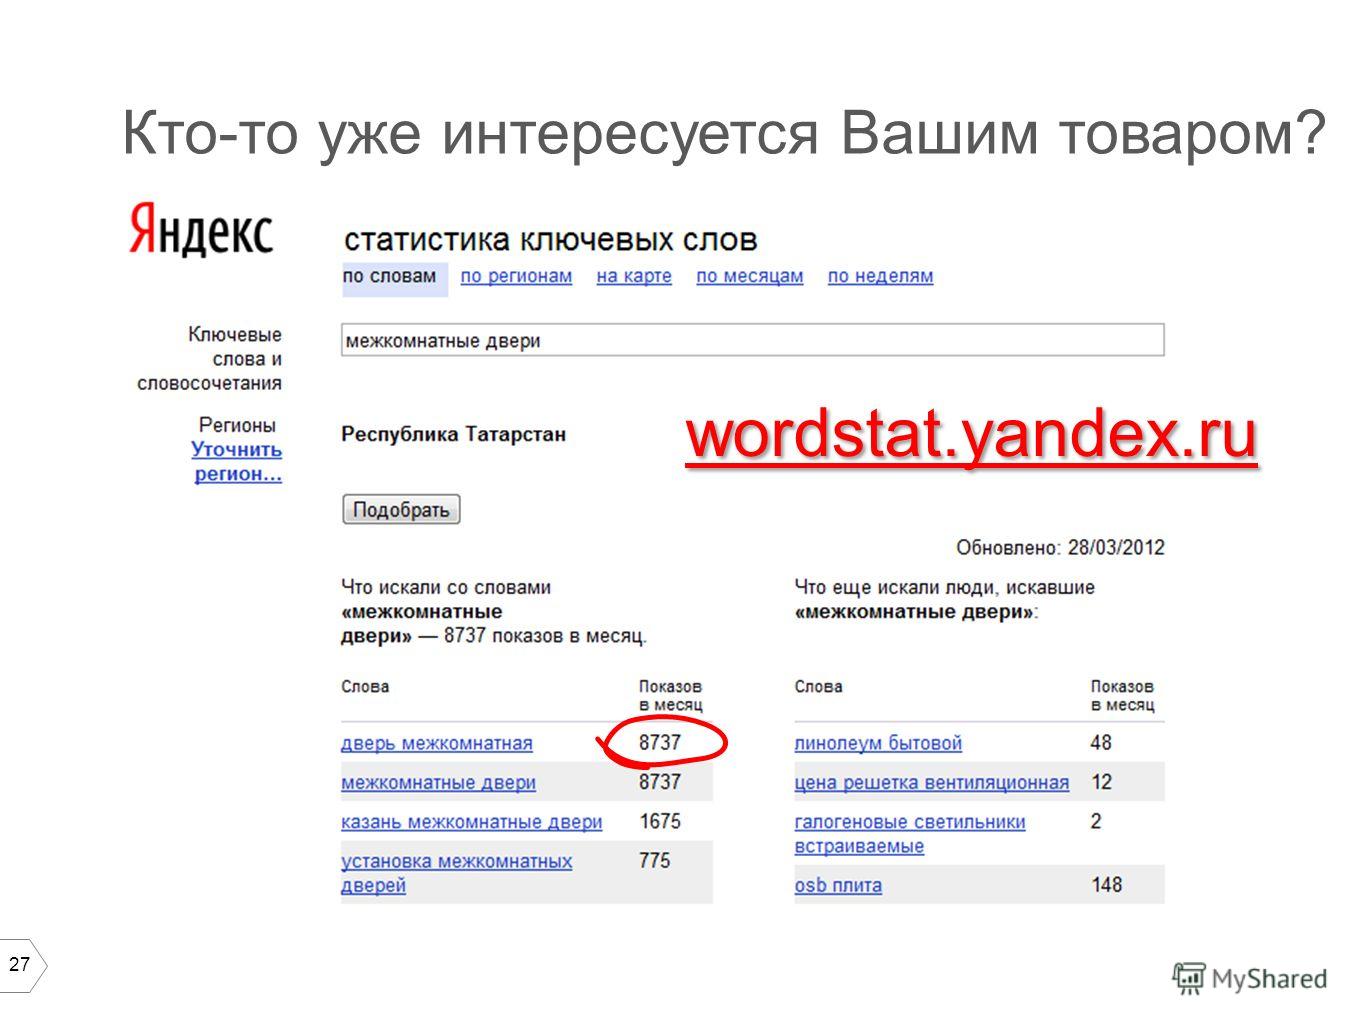1365x1024 pixels.
Task: Open the 'osb плита' link
Action: [838, 885]
